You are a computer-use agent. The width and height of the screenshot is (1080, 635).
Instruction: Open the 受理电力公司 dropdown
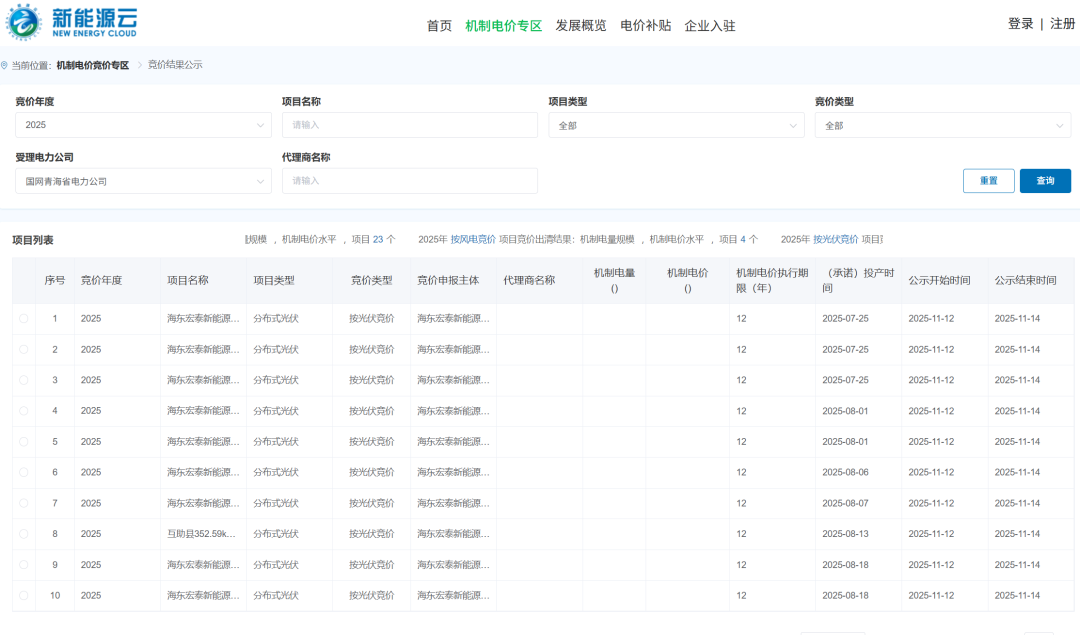point(143,181)
